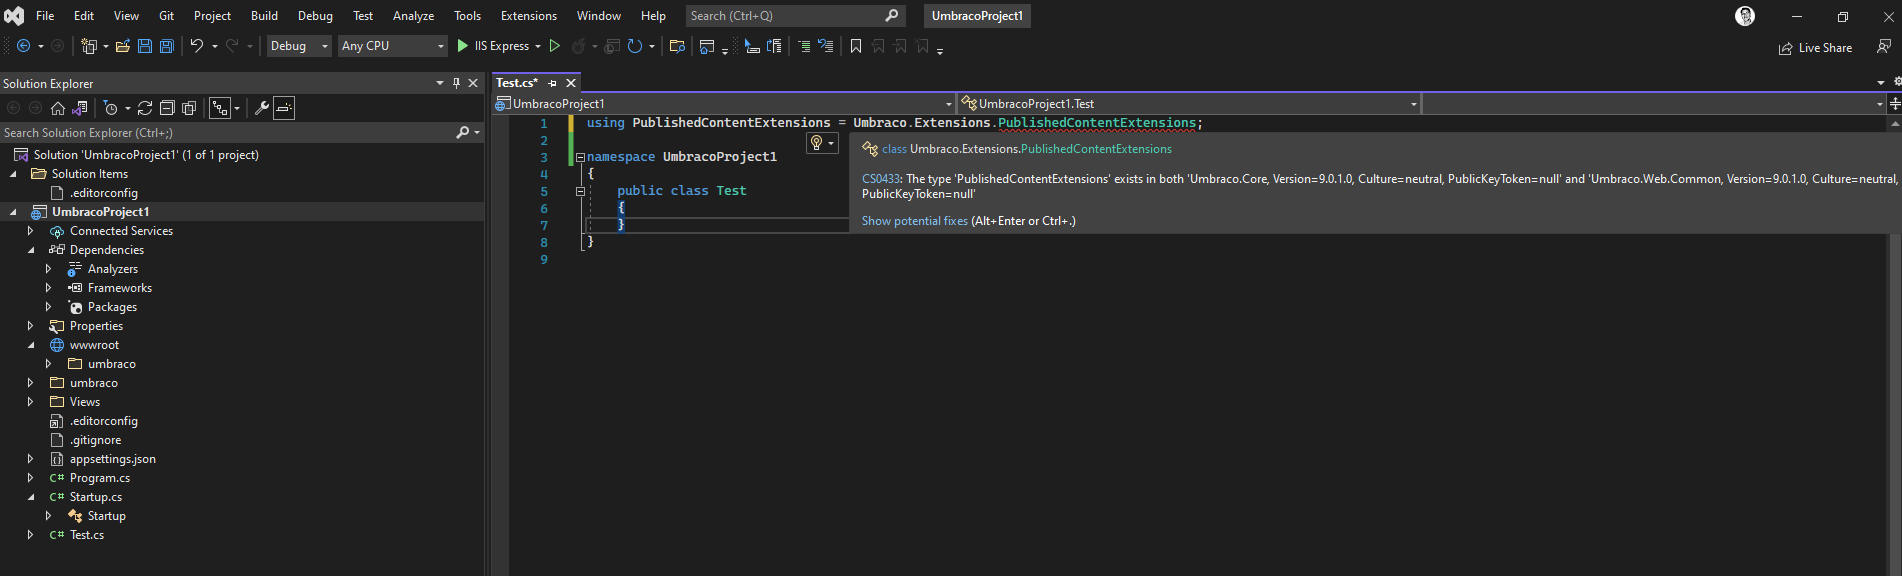1902x576 pixels.
Task: Click the Show potential fixes link
Action: click(914, 221)
